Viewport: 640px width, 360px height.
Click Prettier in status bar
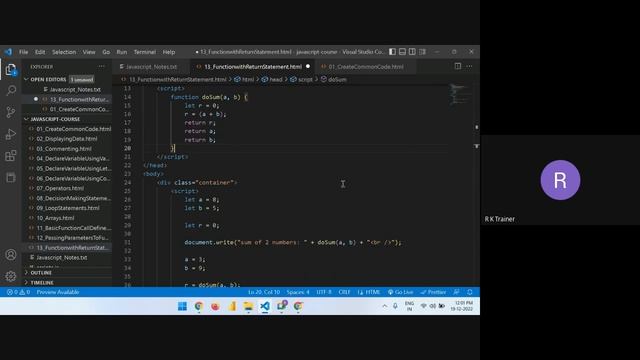point(433,292)
